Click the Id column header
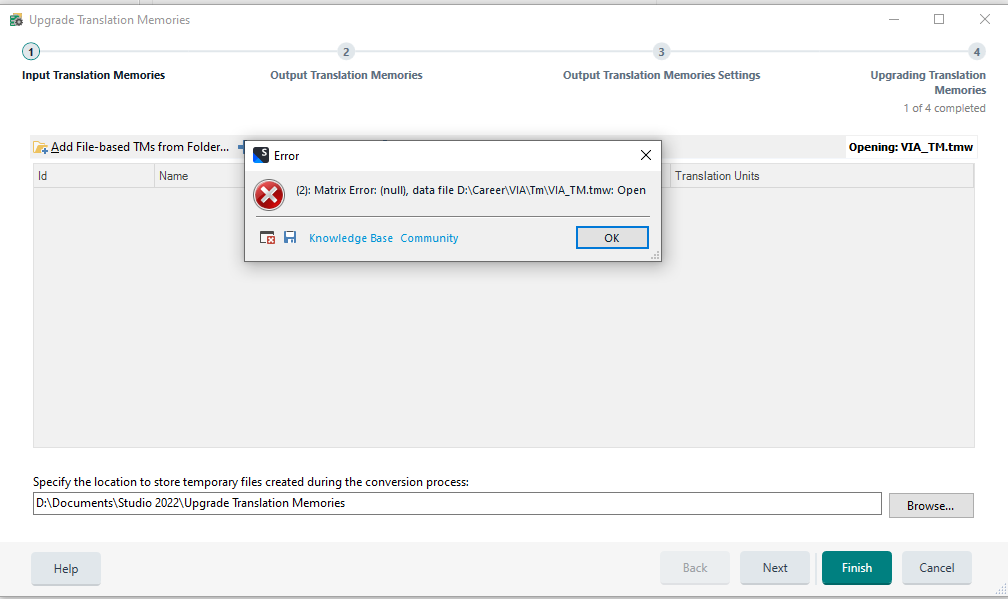 click(x=94, y=176)
